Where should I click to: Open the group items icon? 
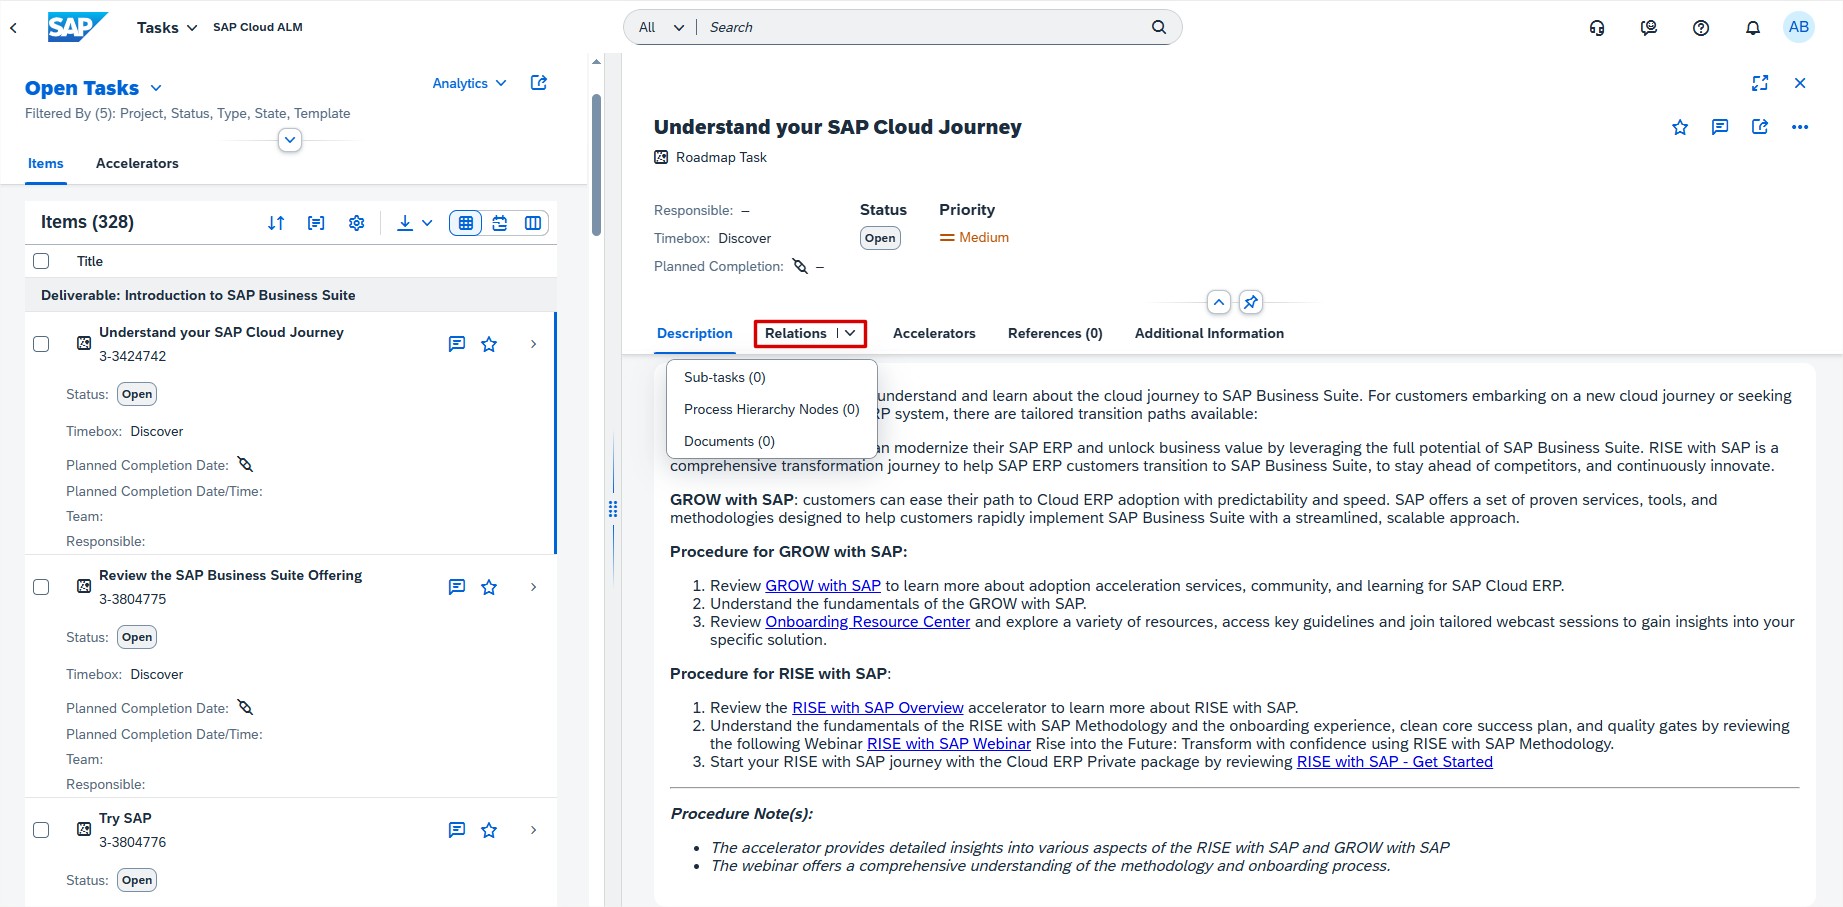coord(316,223)
